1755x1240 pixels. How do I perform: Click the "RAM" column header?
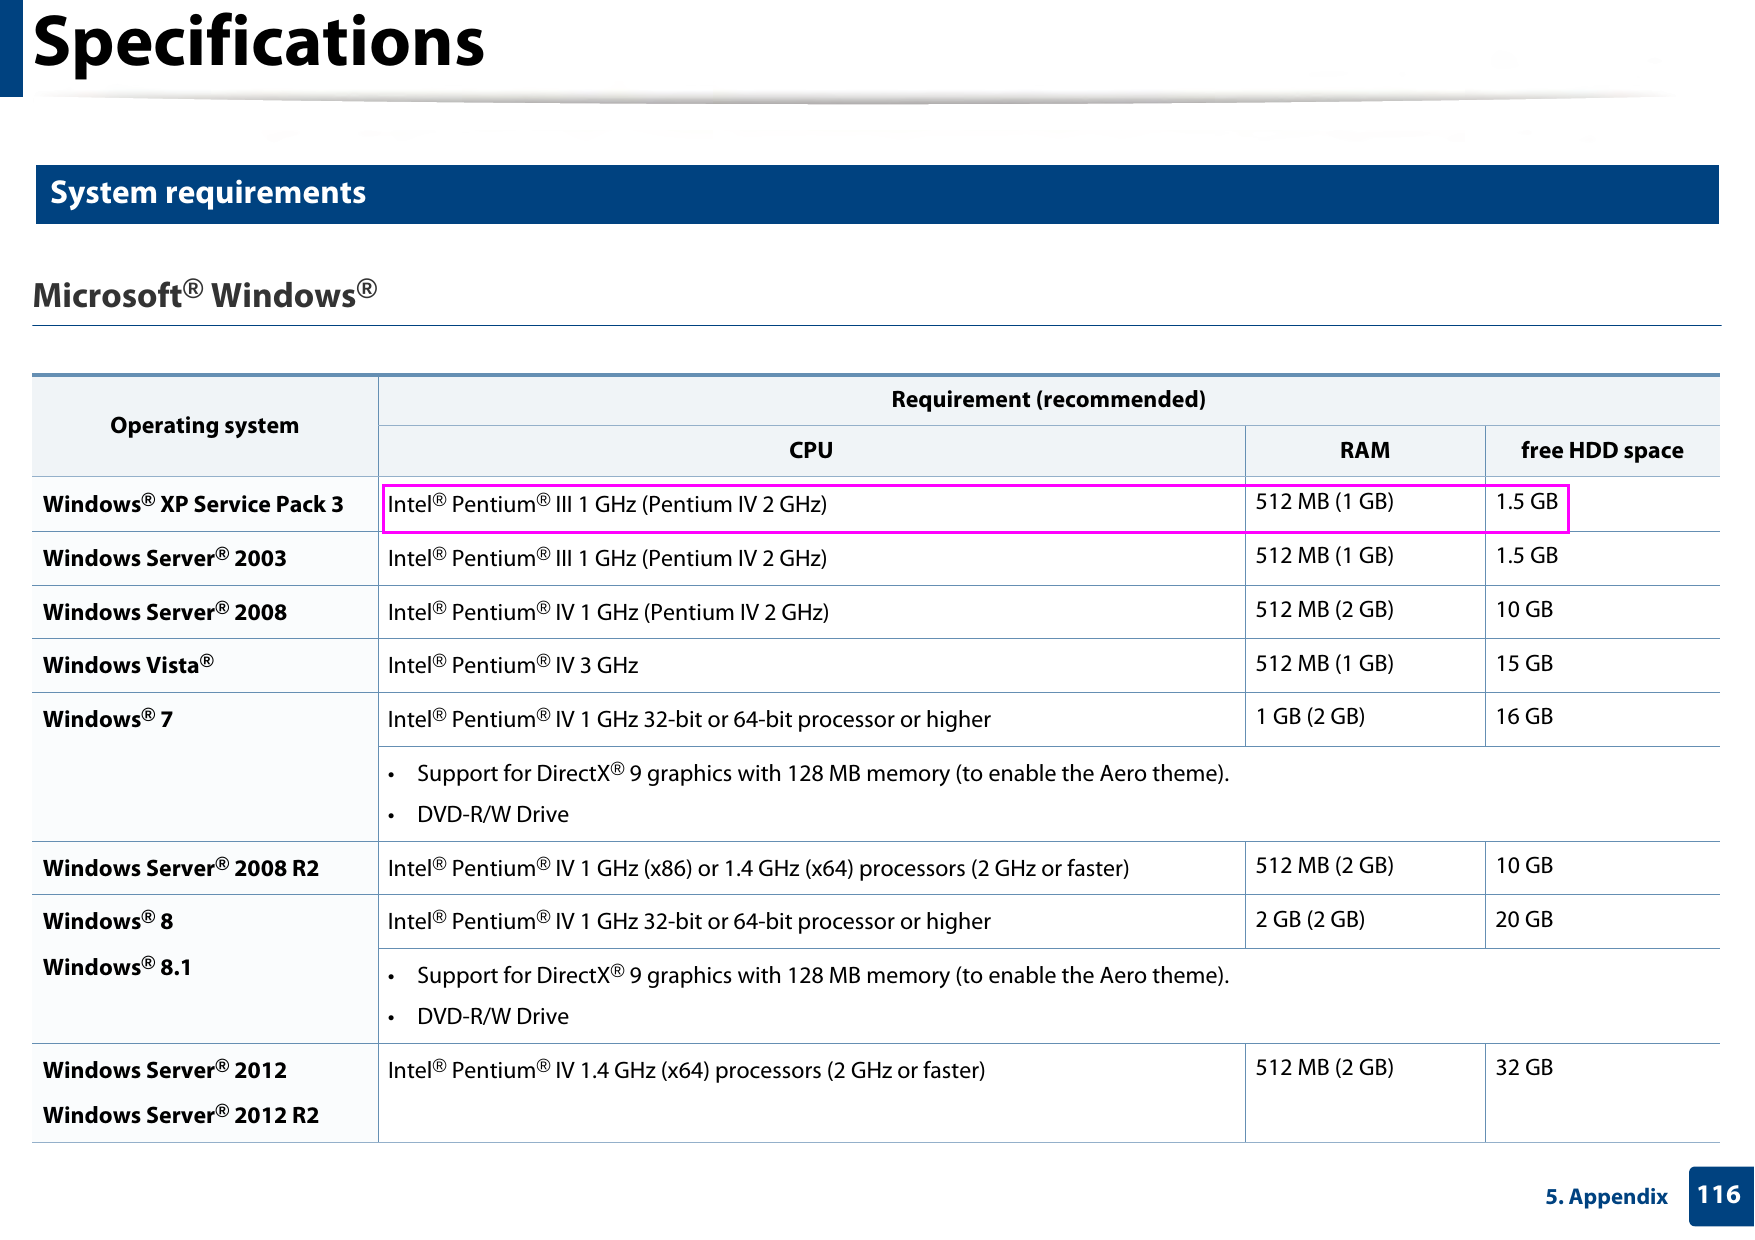(1365, 450)
